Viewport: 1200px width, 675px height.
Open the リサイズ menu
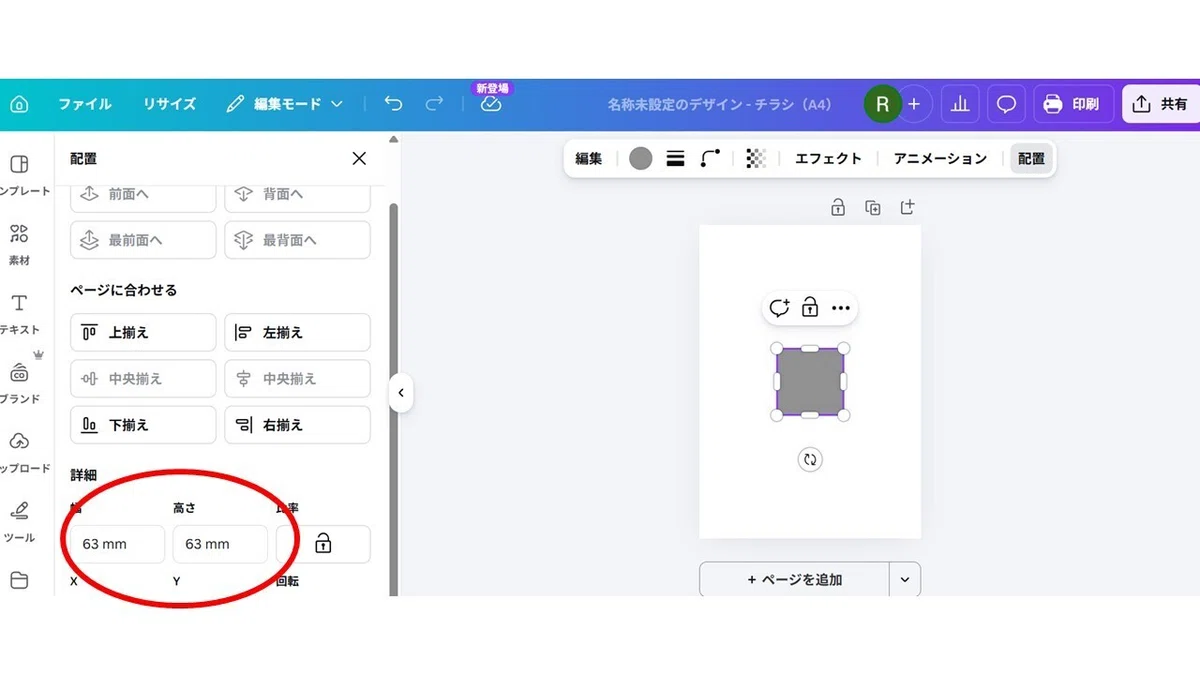[169, 104]
